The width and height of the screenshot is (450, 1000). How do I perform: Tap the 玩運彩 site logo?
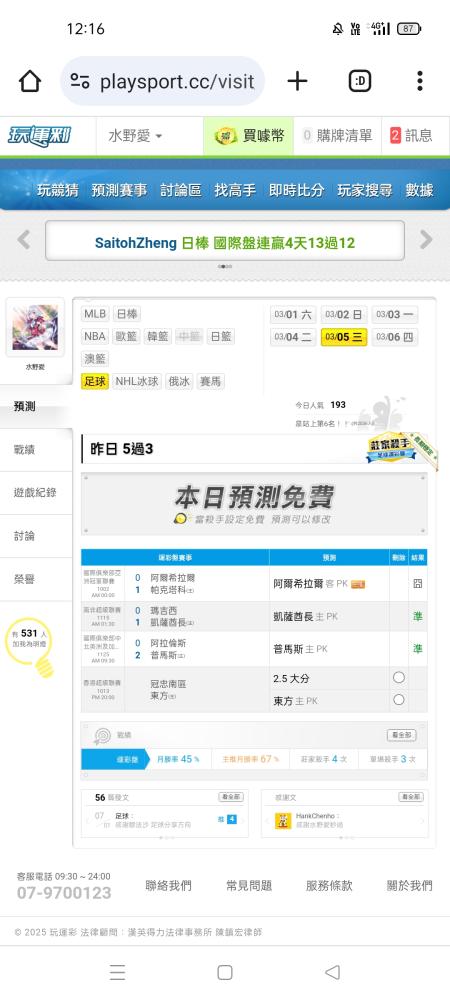40,135
